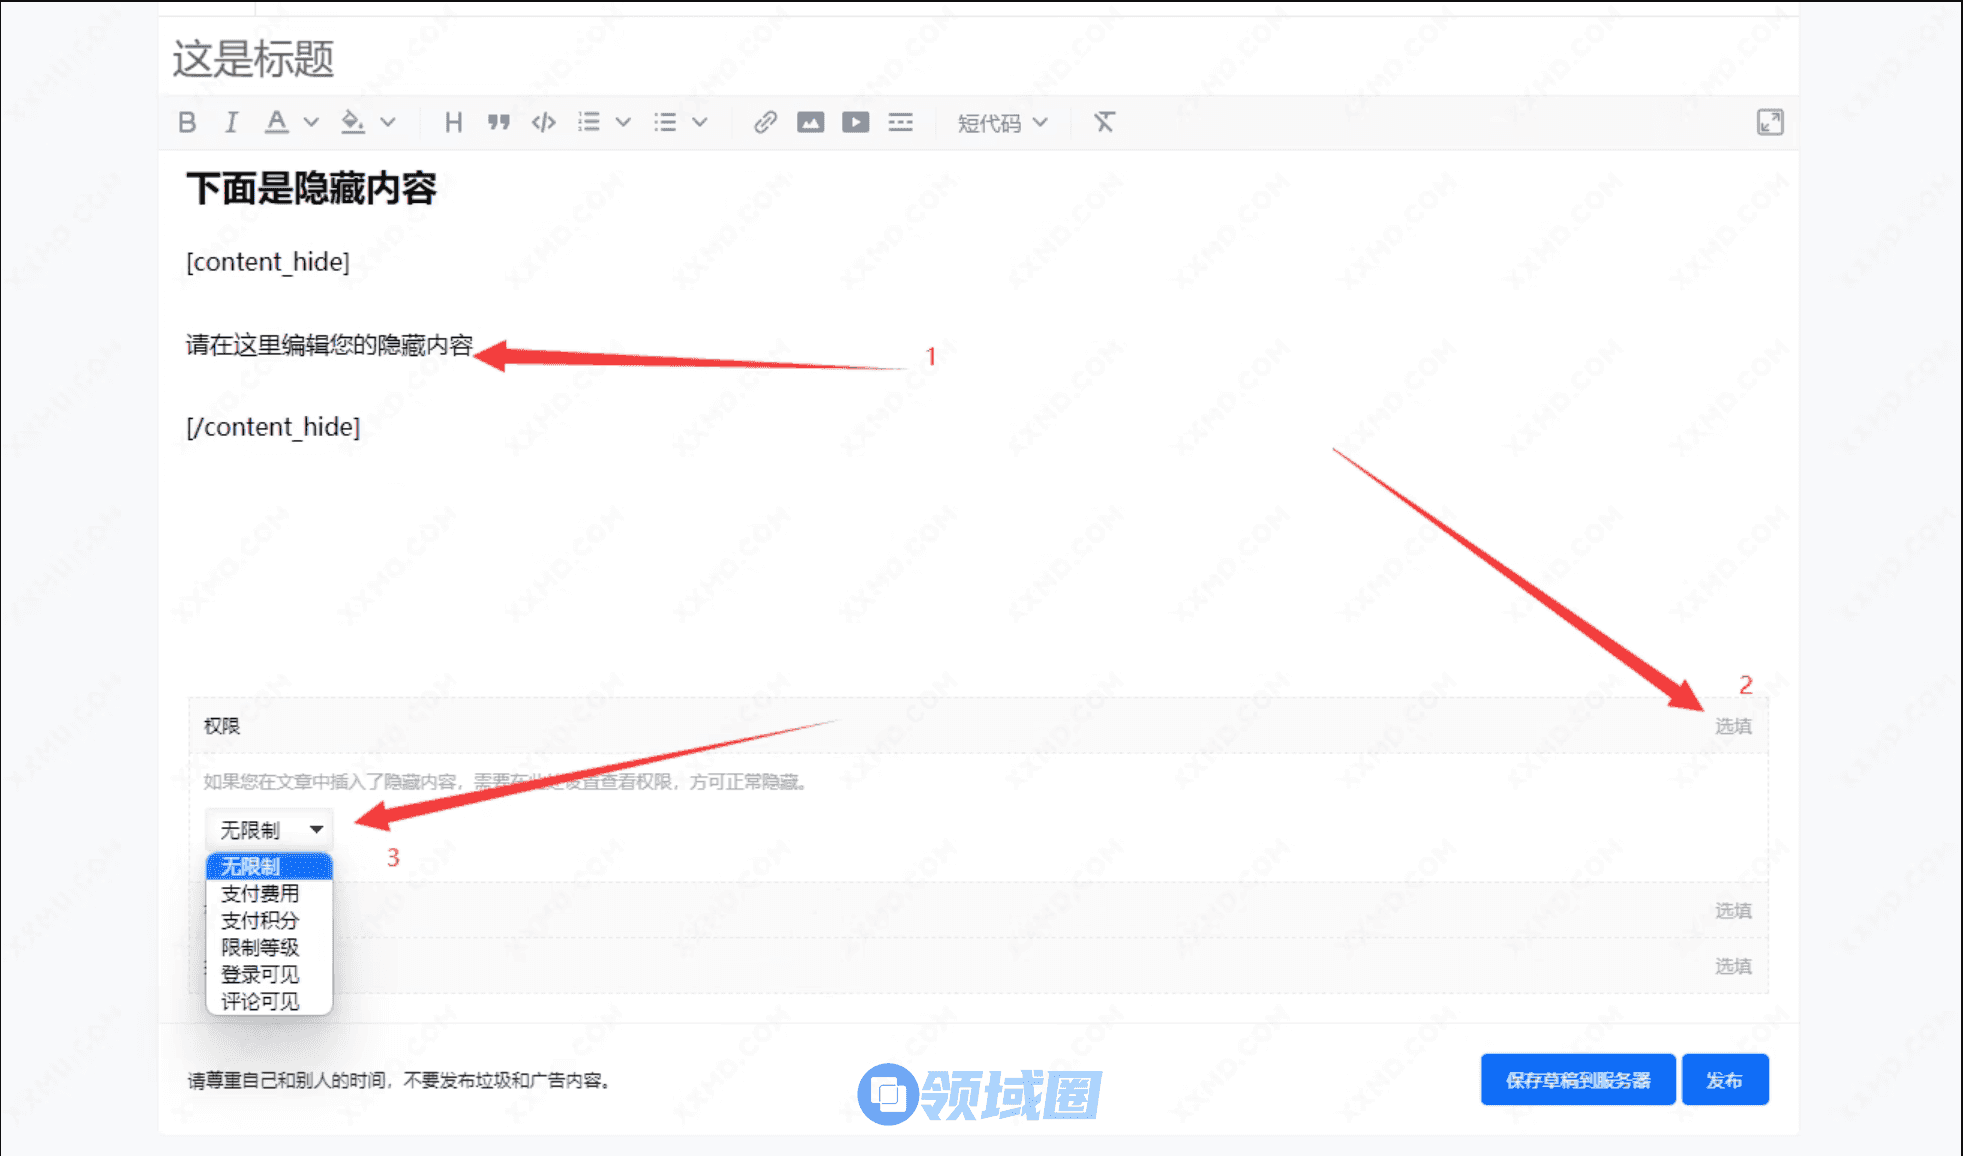Insert a horizontal divider line

click(900, 122)
